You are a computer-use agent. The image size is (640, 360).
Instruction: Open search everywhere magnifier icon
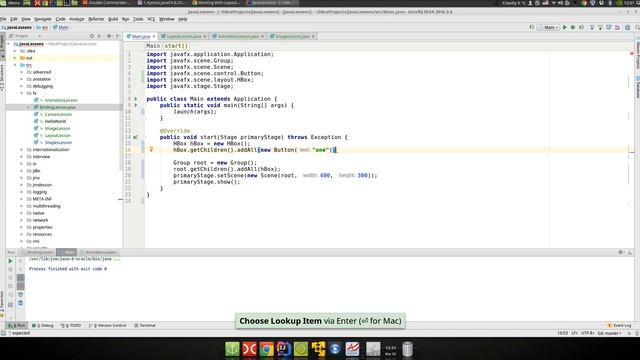coord(637,27)
